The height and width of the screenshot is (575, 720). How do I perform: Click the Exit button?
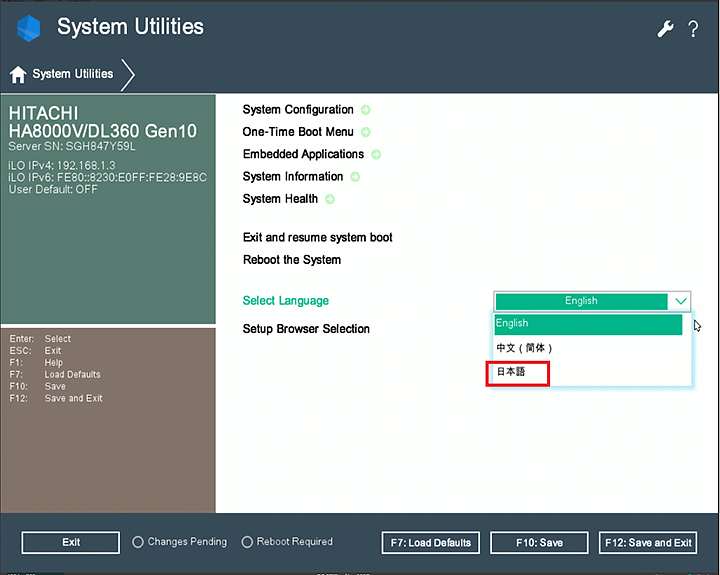coord(71,542)
